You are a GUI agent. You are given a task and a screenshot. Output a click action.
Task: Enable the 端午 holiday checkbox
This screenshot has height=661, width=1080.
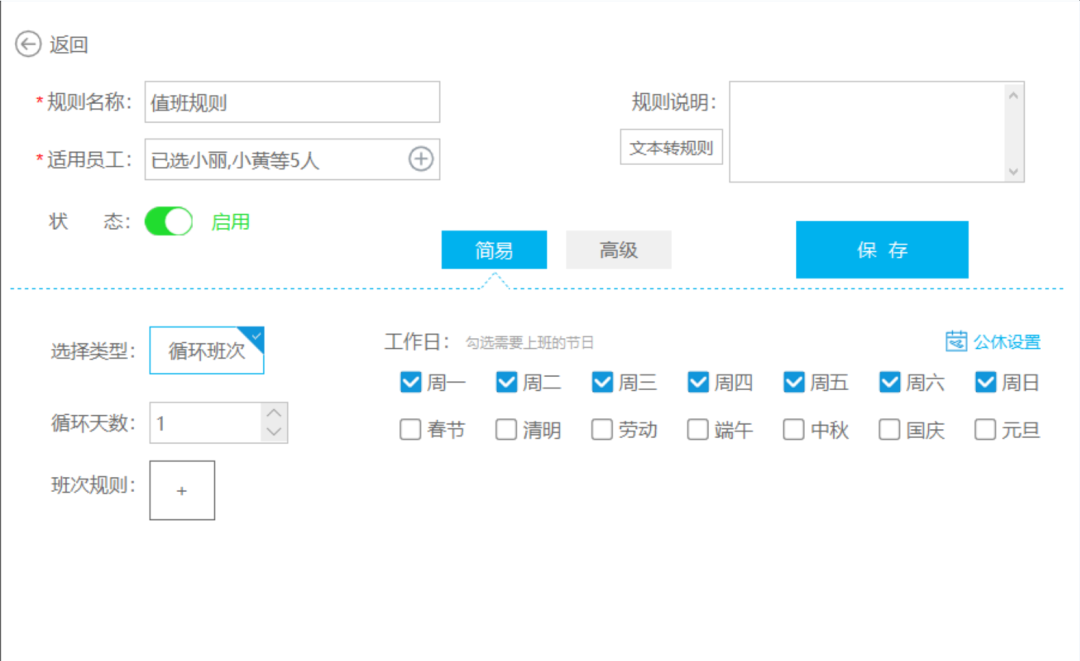[698, 430]
